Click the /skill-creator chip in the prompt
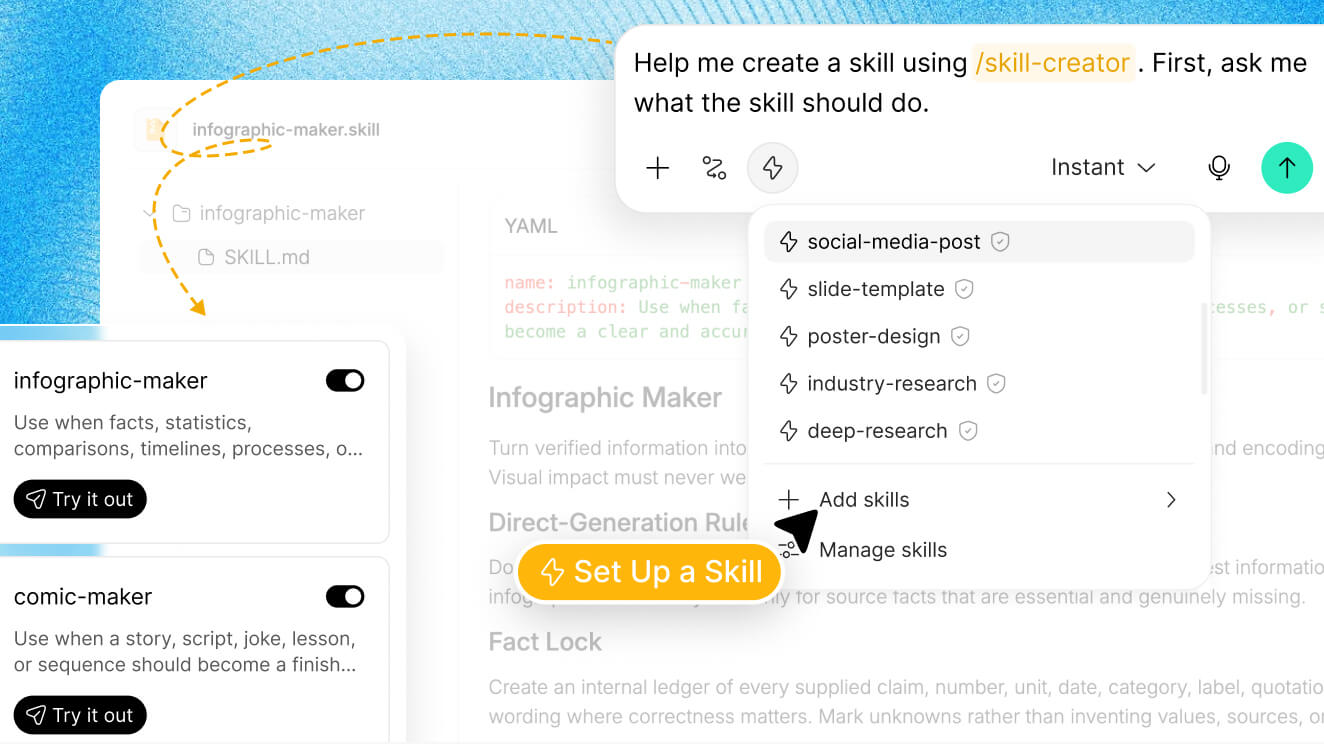 (1053, 63)
